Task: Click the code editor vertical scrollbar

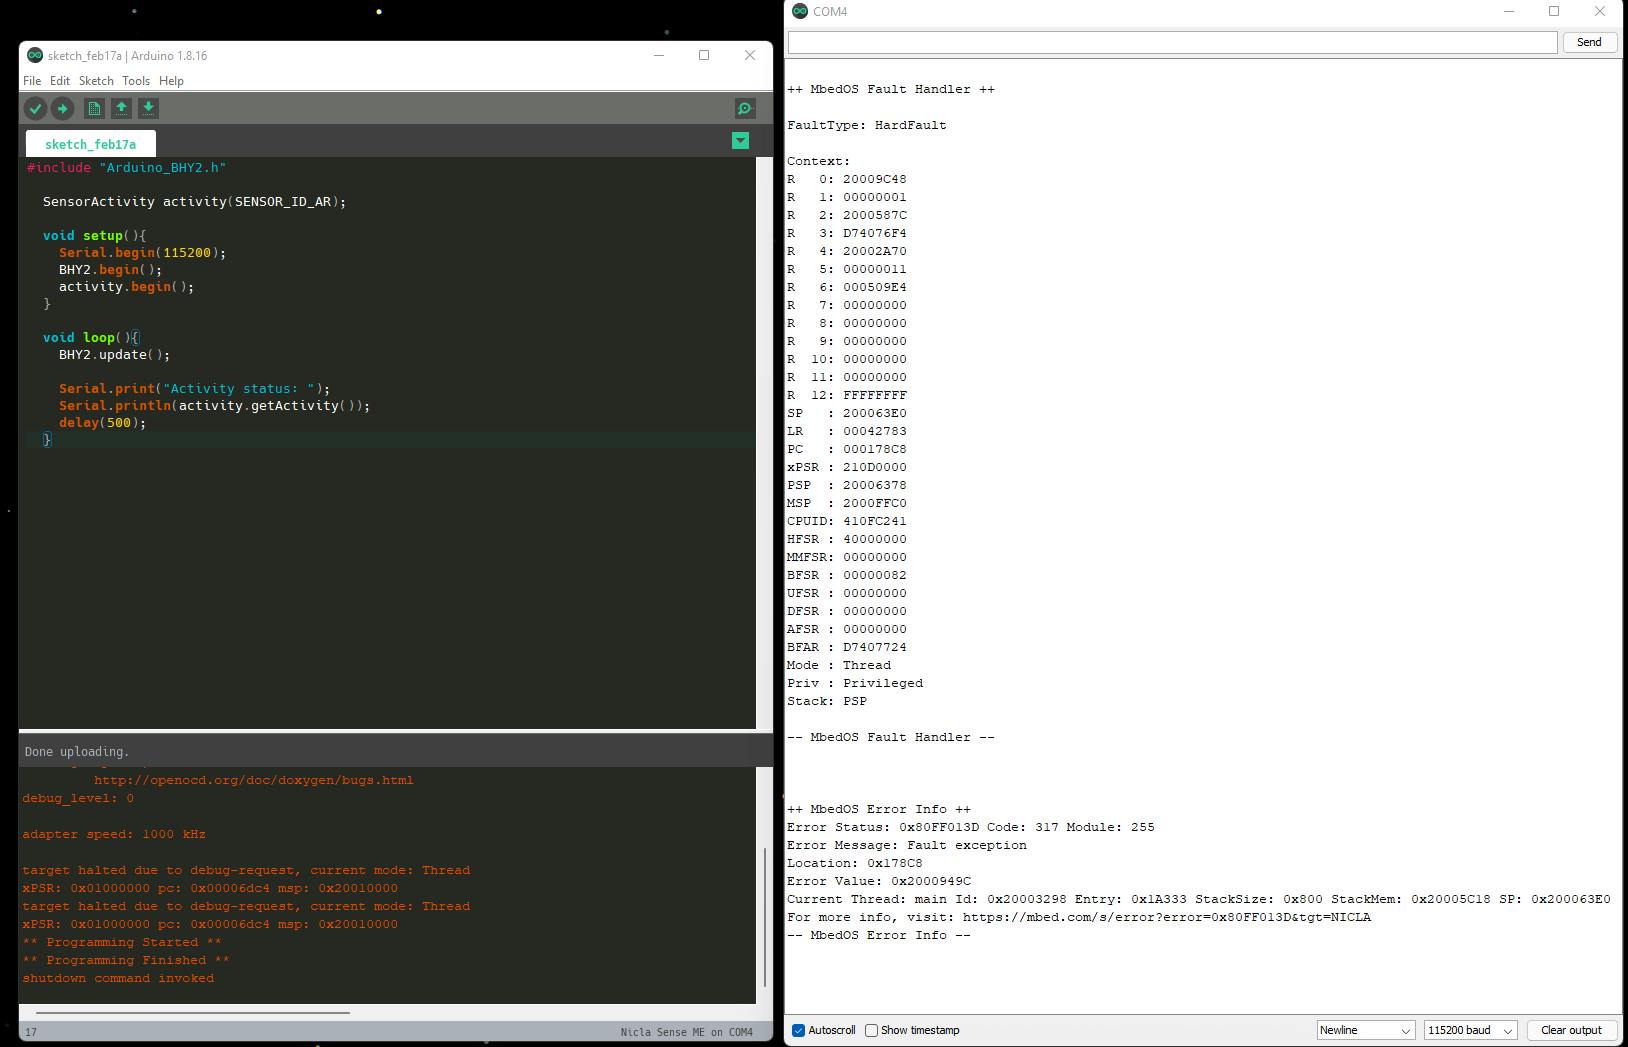Action: point(765,443)
